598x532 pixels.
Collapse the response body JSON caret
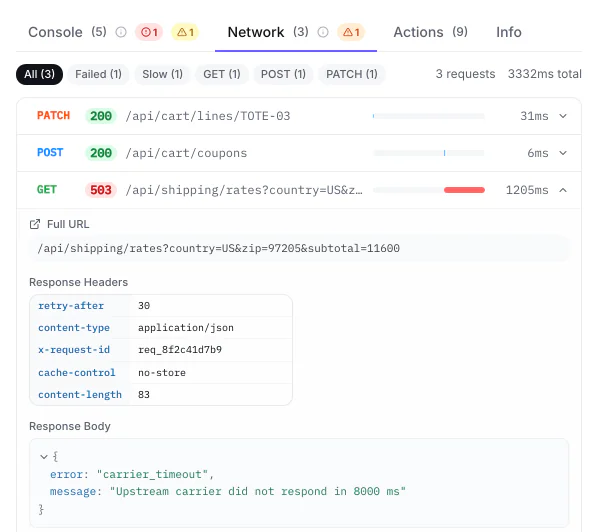[43, 456]
